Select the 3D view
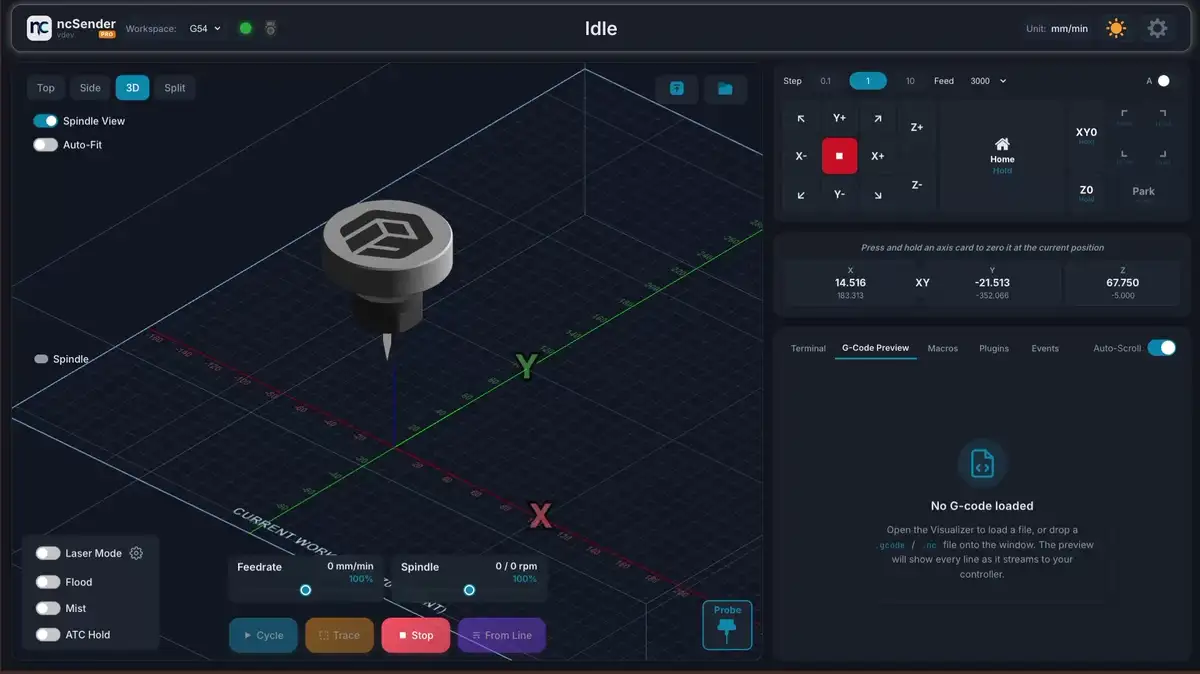Image resolution: width=1200 pixels, height=674 pixels. click(x=132, y=88)
